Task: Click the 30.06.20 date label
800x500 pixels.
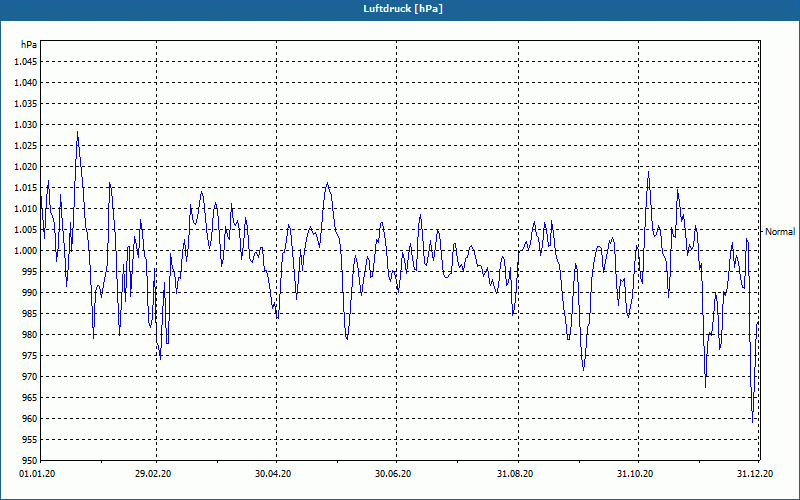Action: [x=393, y=474]
